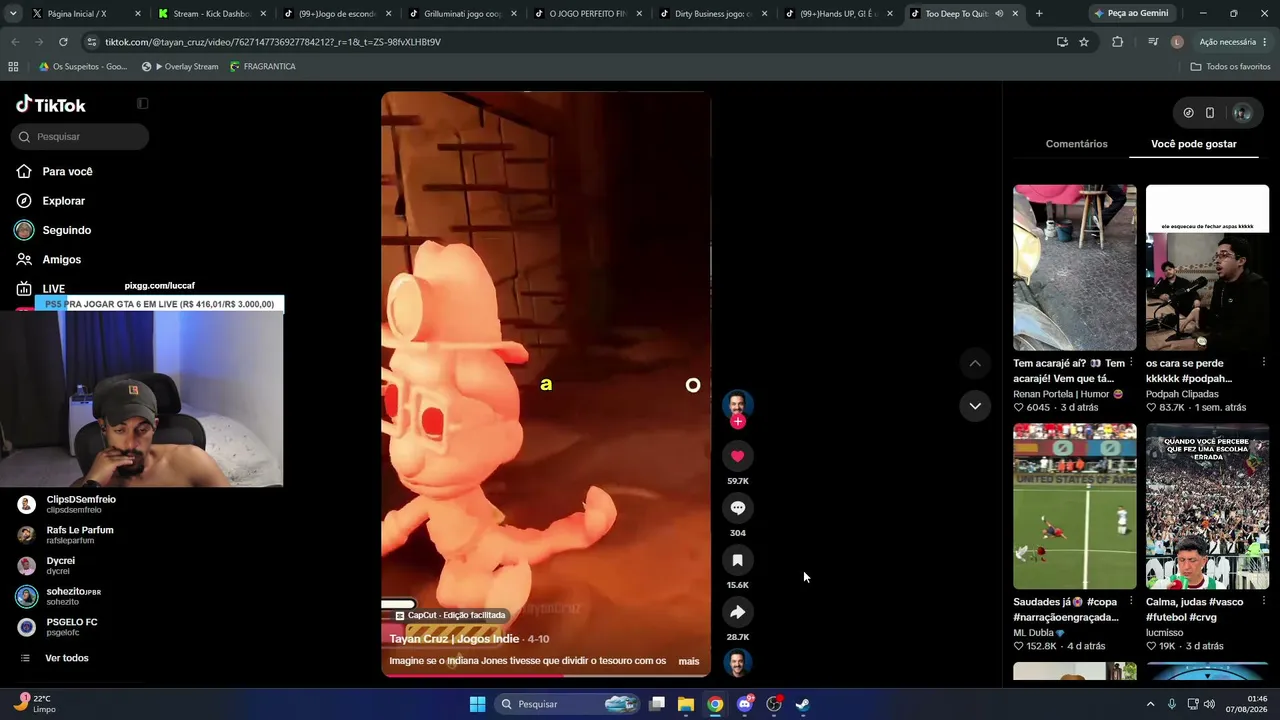
Task: Open Chrome extensions puzzle icon
Action: [x=1118, y=42]
